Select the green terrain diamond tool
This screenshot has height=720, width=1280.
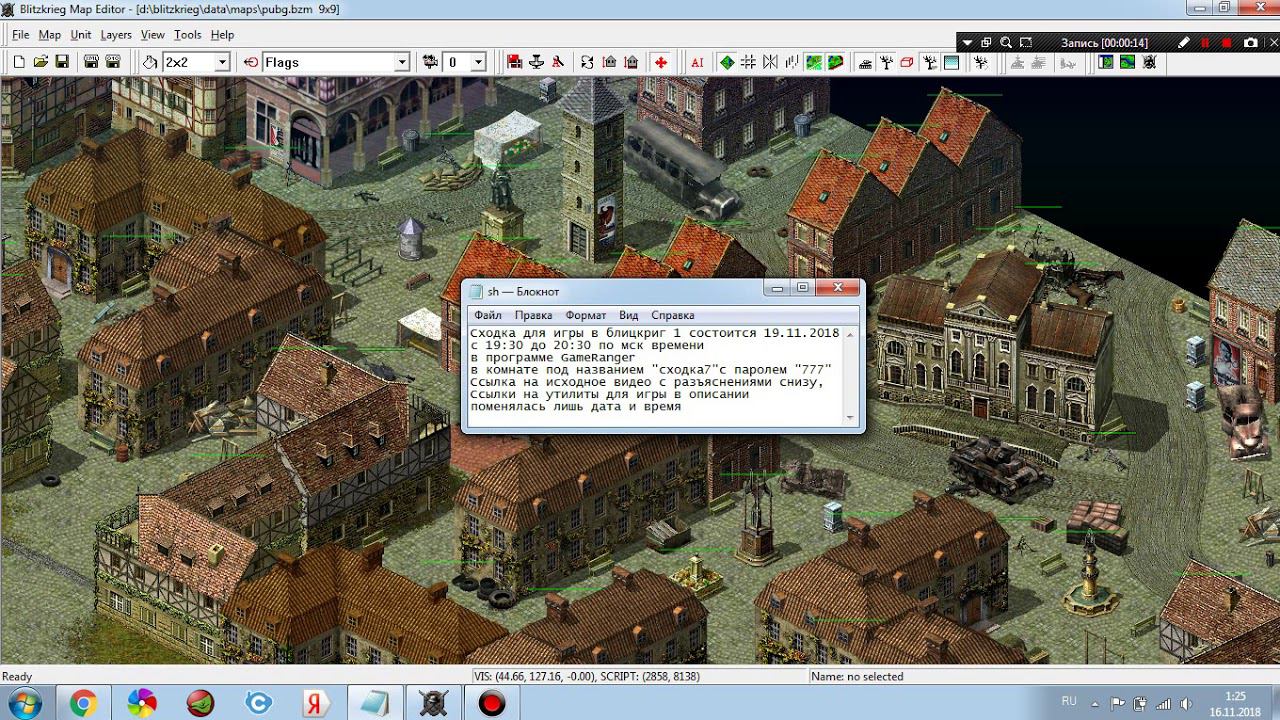click(727, 62)
